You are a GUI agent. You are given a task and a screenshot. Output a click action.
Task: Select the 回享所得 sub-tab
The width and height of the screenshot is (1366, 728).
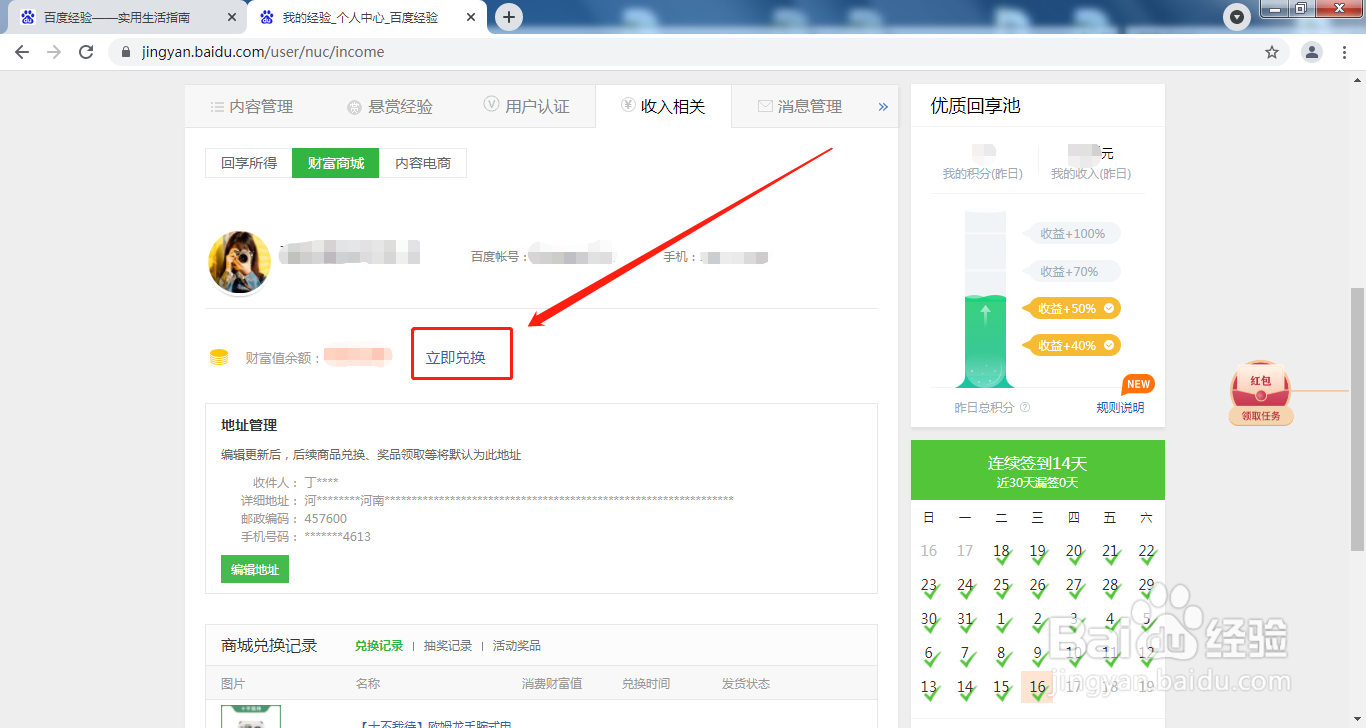coord(249,163)
